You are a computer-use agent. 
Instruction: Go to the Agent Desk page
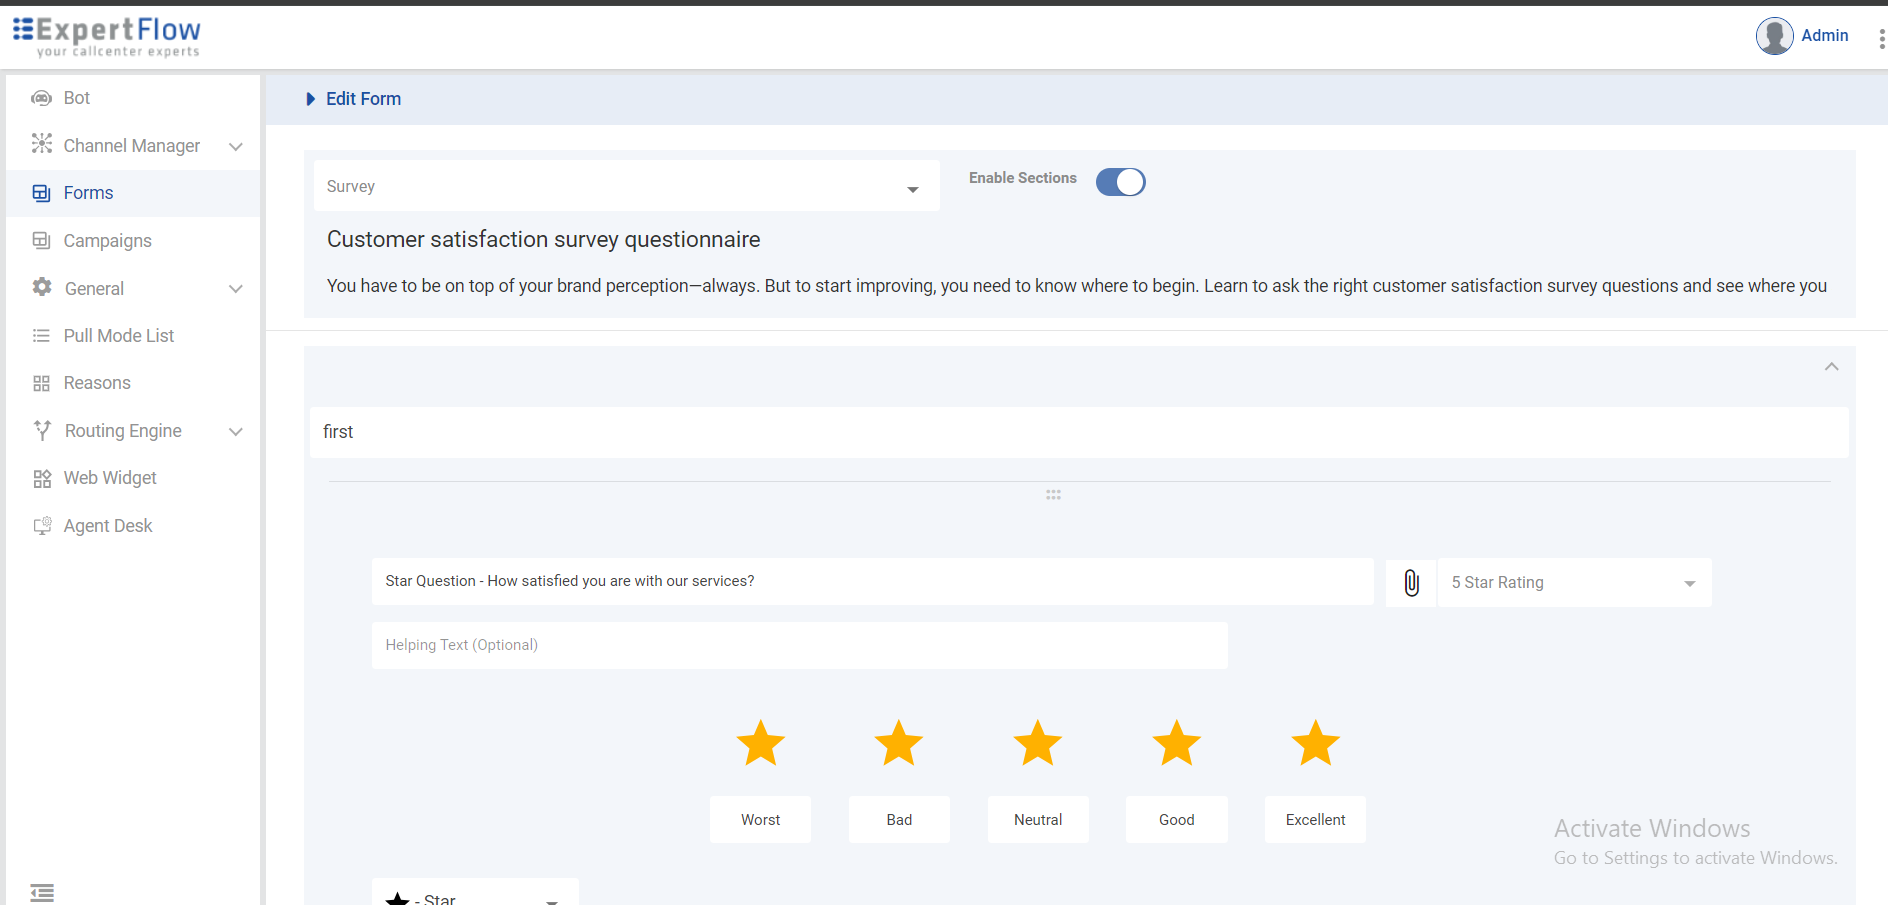(107, 526)
